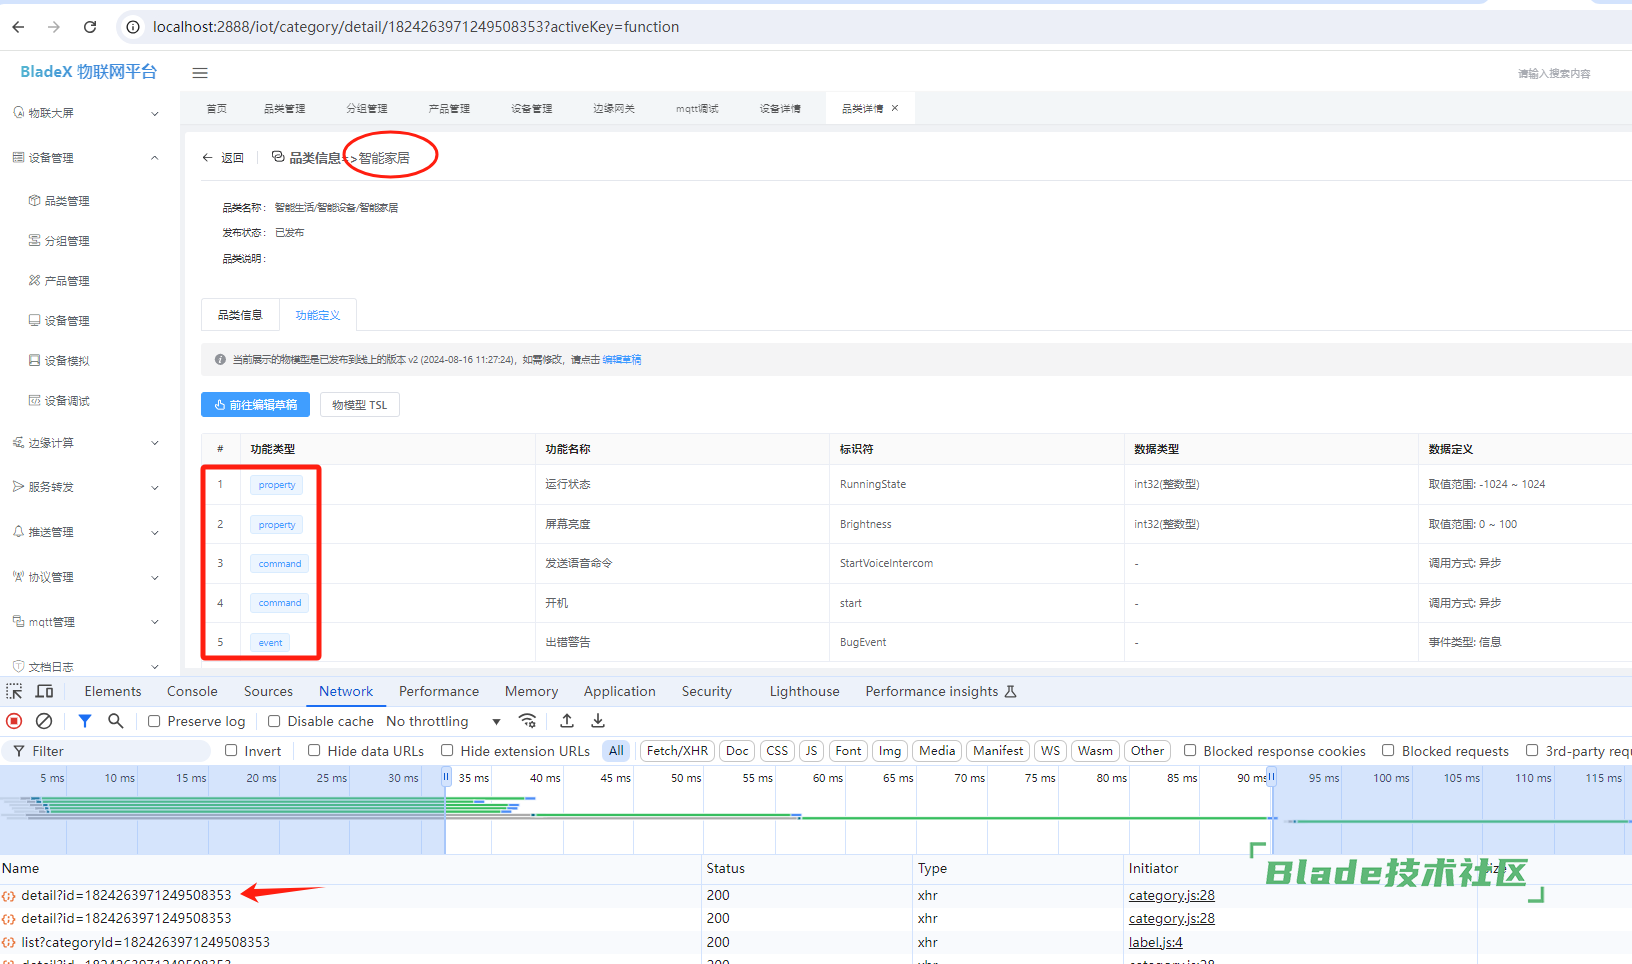This screenshot has width=1632, height=964.
Task: Click the 请输入搜索内容 search box
Action: [x=1554, y=73]
